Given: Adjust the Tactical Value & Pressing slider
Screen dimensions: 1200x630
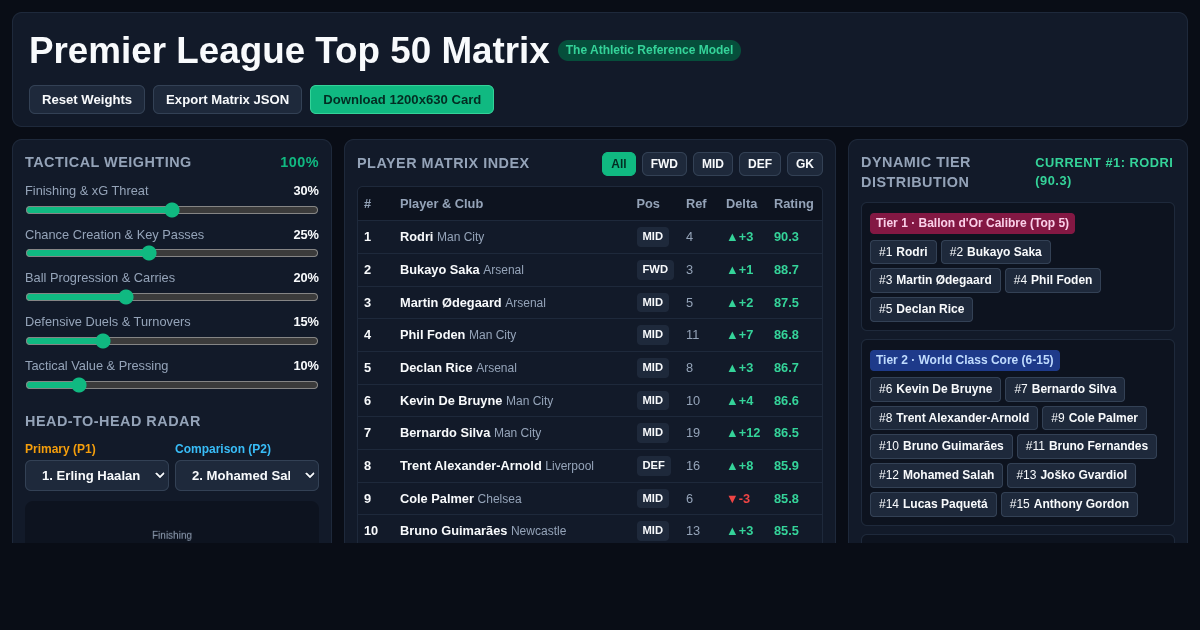Looking at the screenshot, I should coord(172,385).
